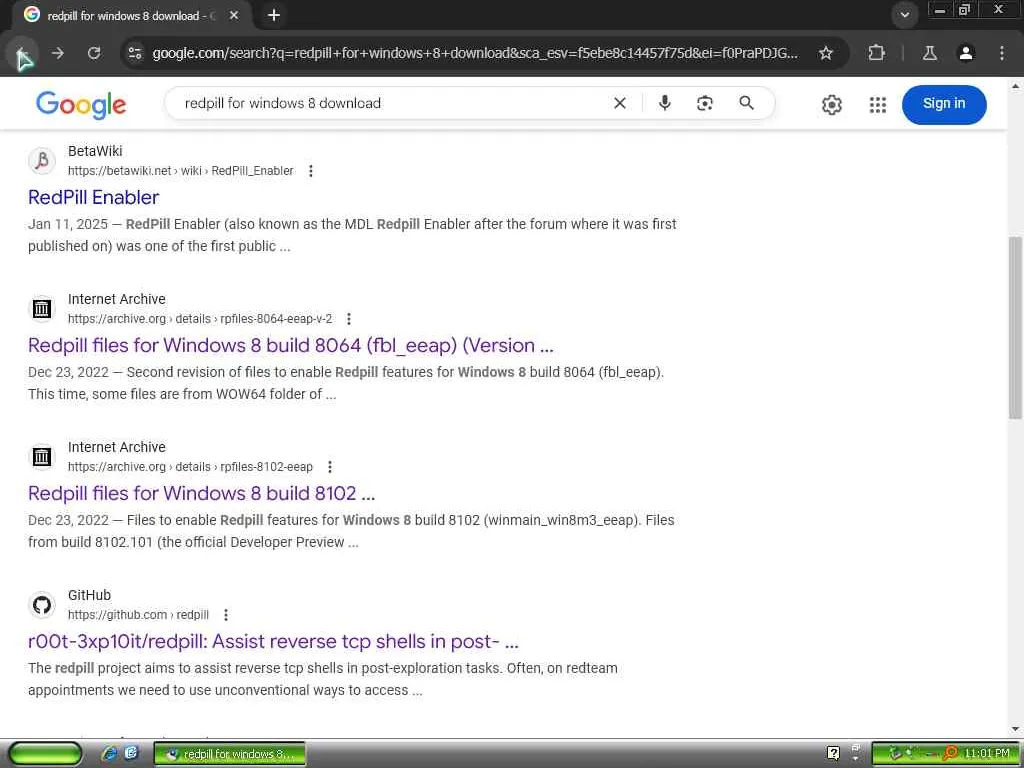Expand the tab search dropdown

[x=904, y=15]
